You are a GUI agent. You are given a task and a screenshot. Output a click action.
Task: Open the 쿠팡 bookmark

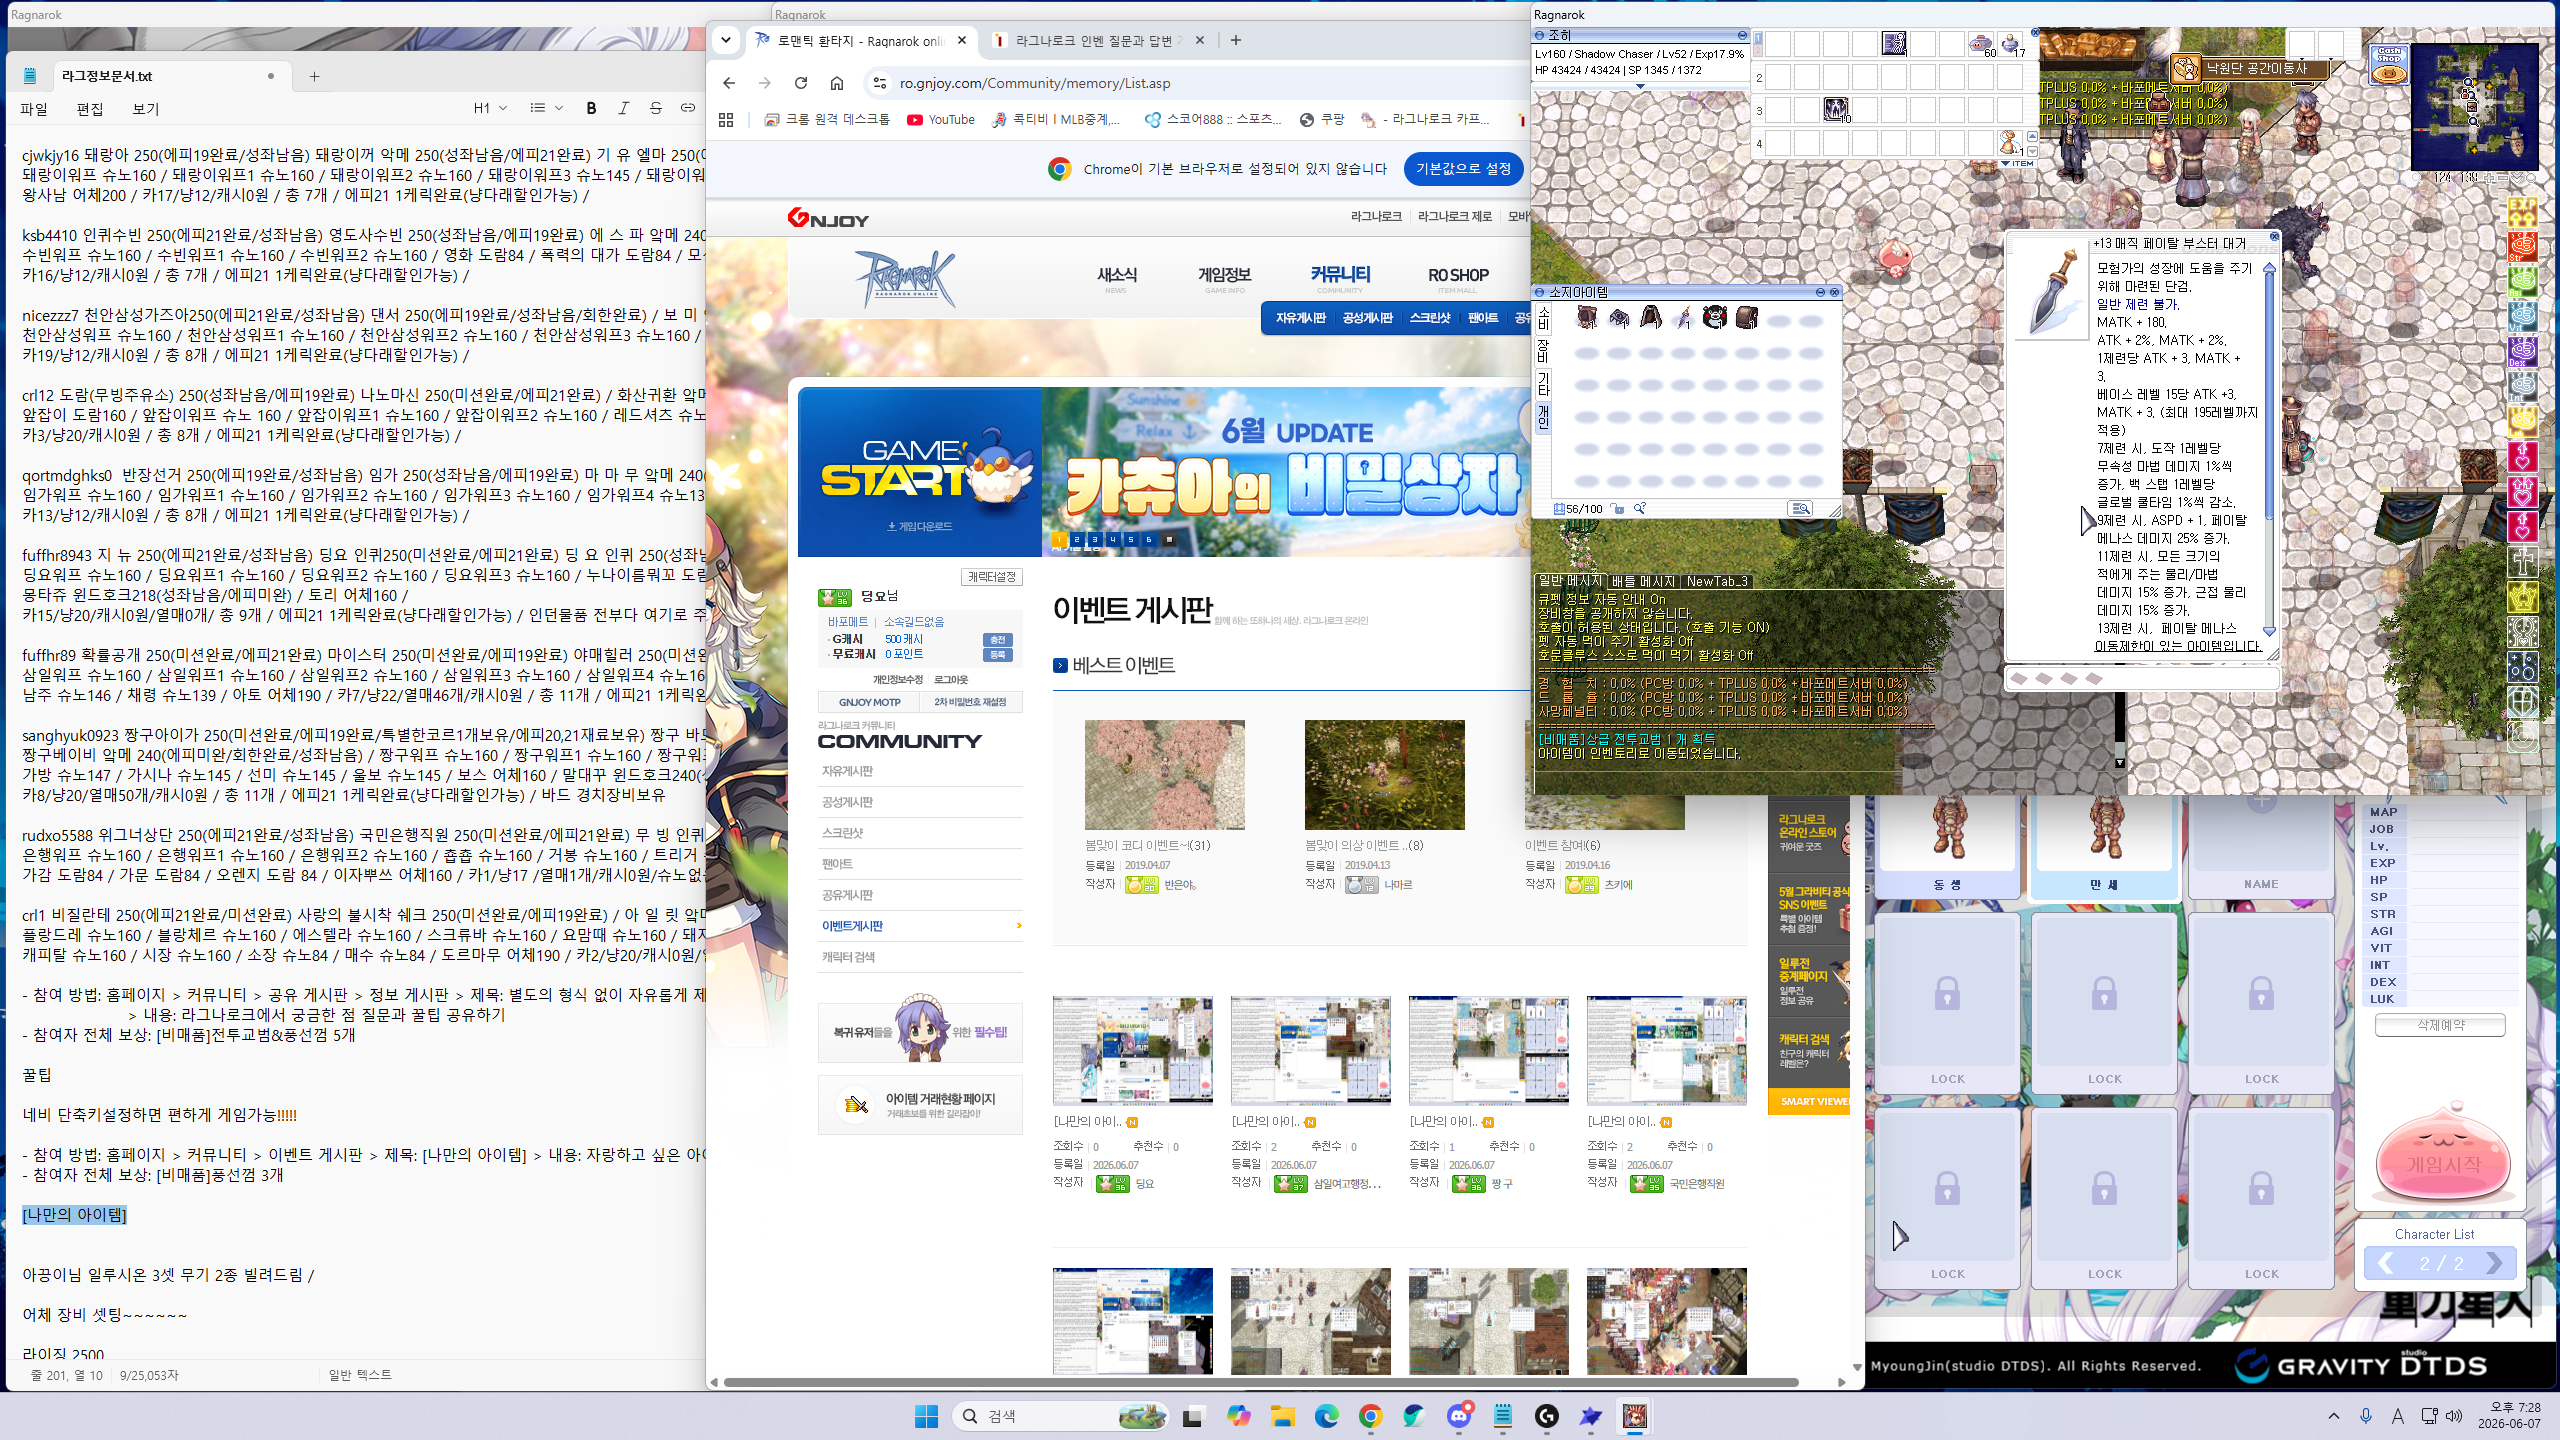[x=1322, y=120]
